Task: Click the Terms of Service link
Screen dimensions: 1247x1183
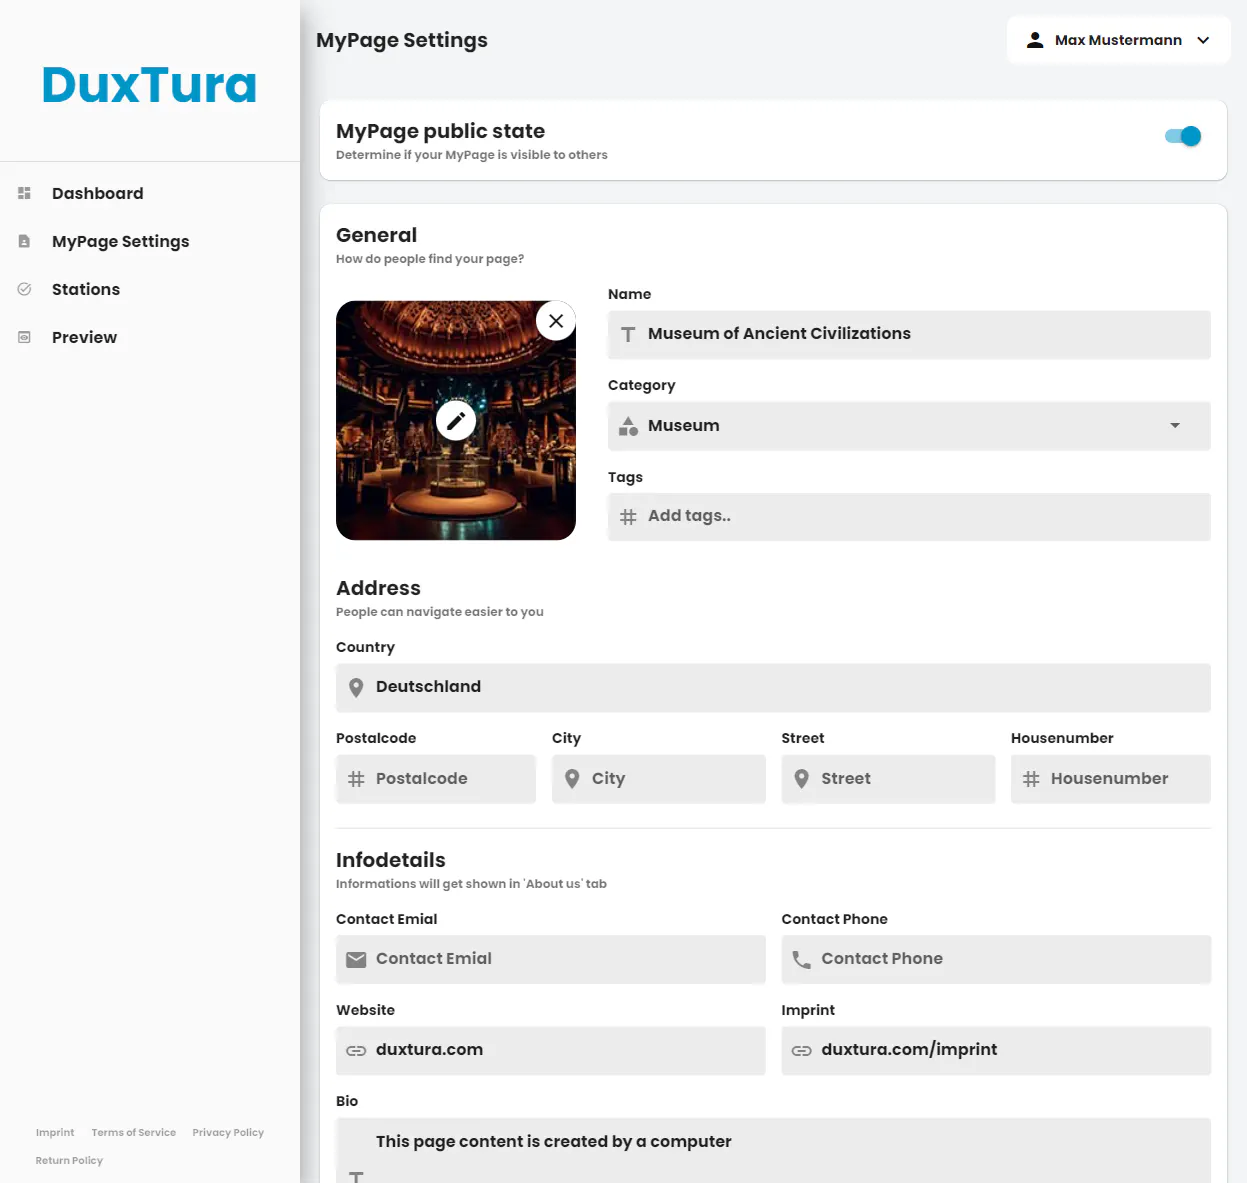Action: point(133,1132)
